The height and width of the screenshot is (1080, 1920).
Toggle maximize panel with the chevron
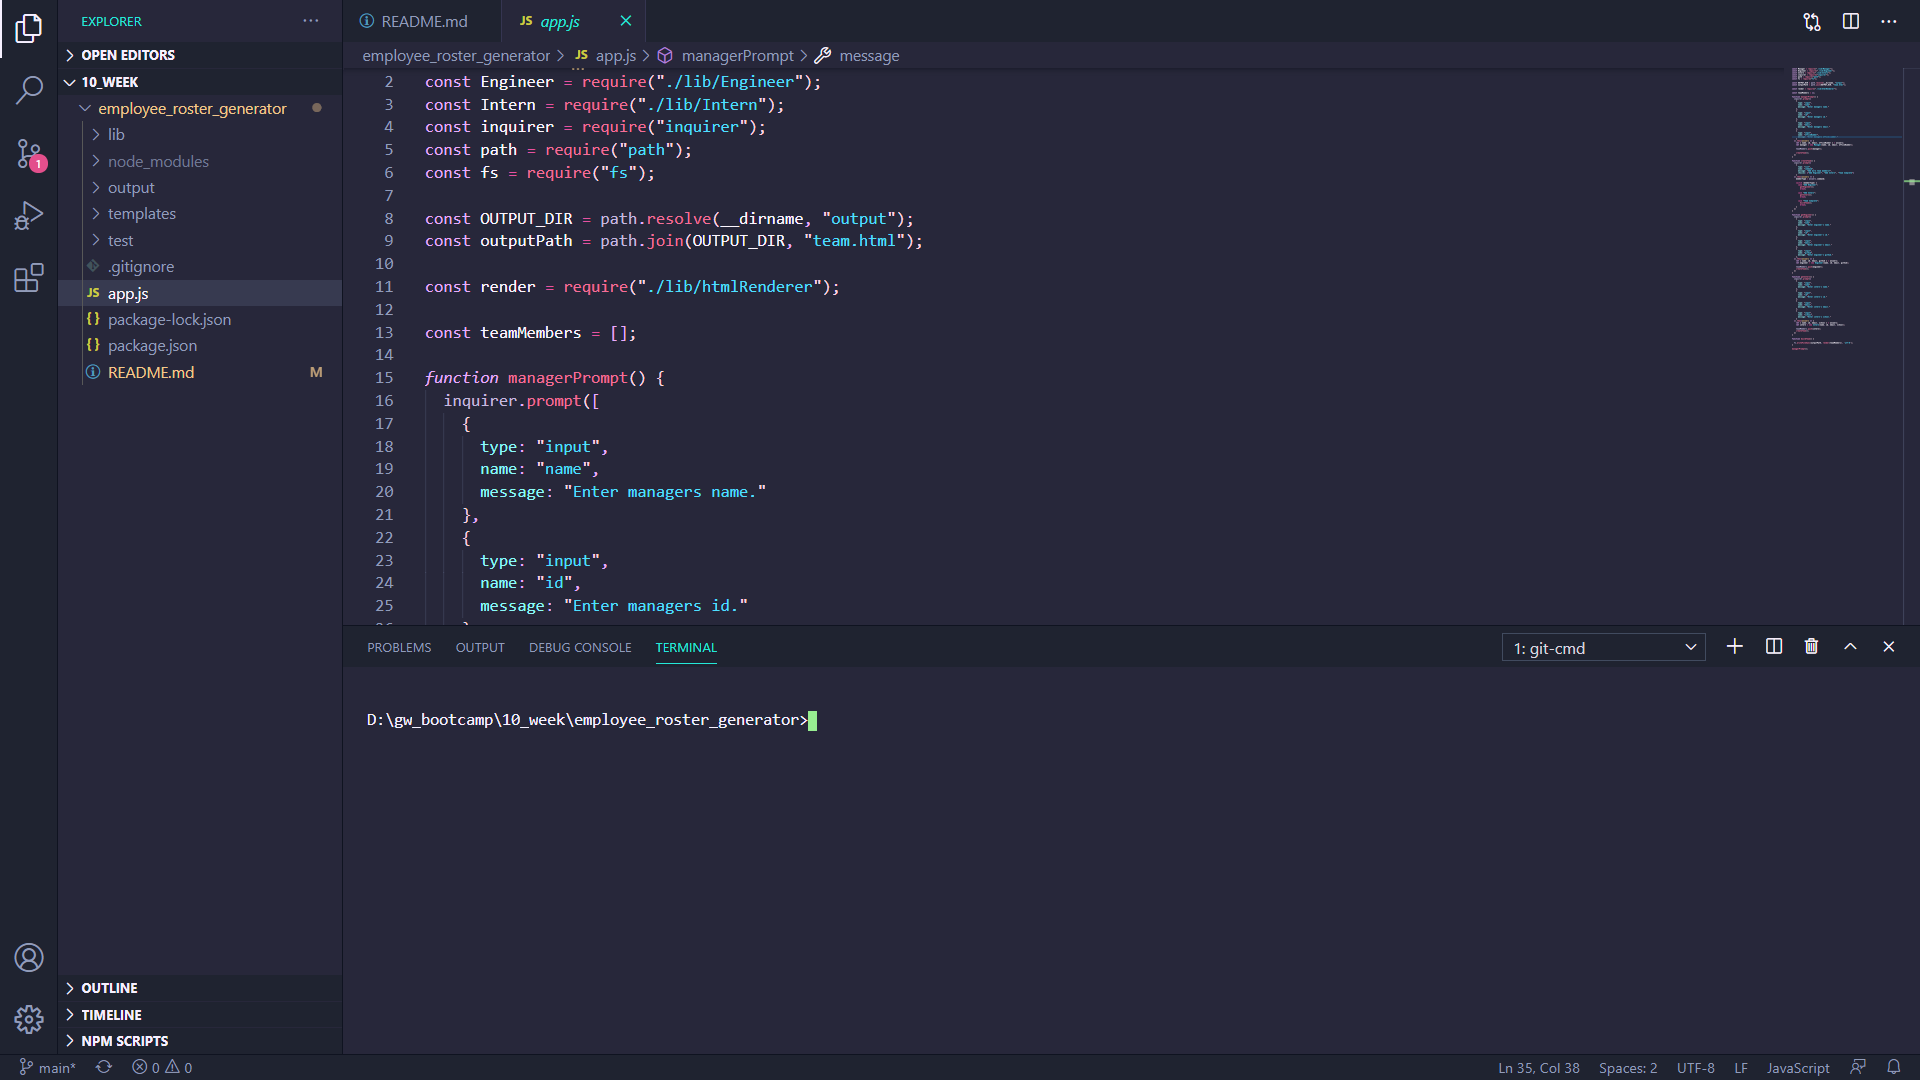click(x=1850, y=646)
